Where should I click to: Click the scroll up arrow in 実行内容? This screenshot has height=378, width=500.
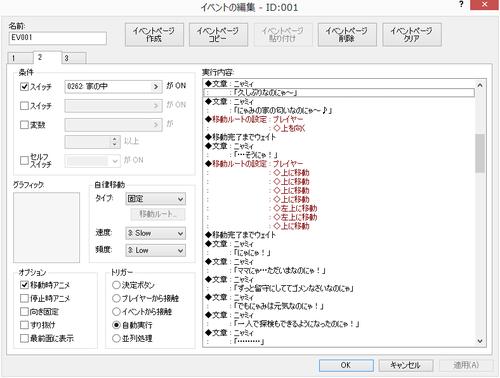pyautogui.click(x=480, y=85)
